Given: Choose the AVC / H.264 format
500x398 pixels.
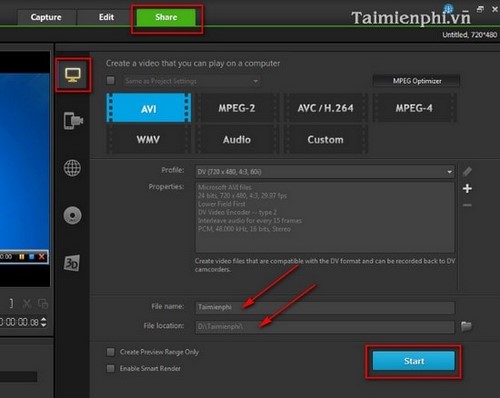Looking at the screenshot, I should pos(325,108).
